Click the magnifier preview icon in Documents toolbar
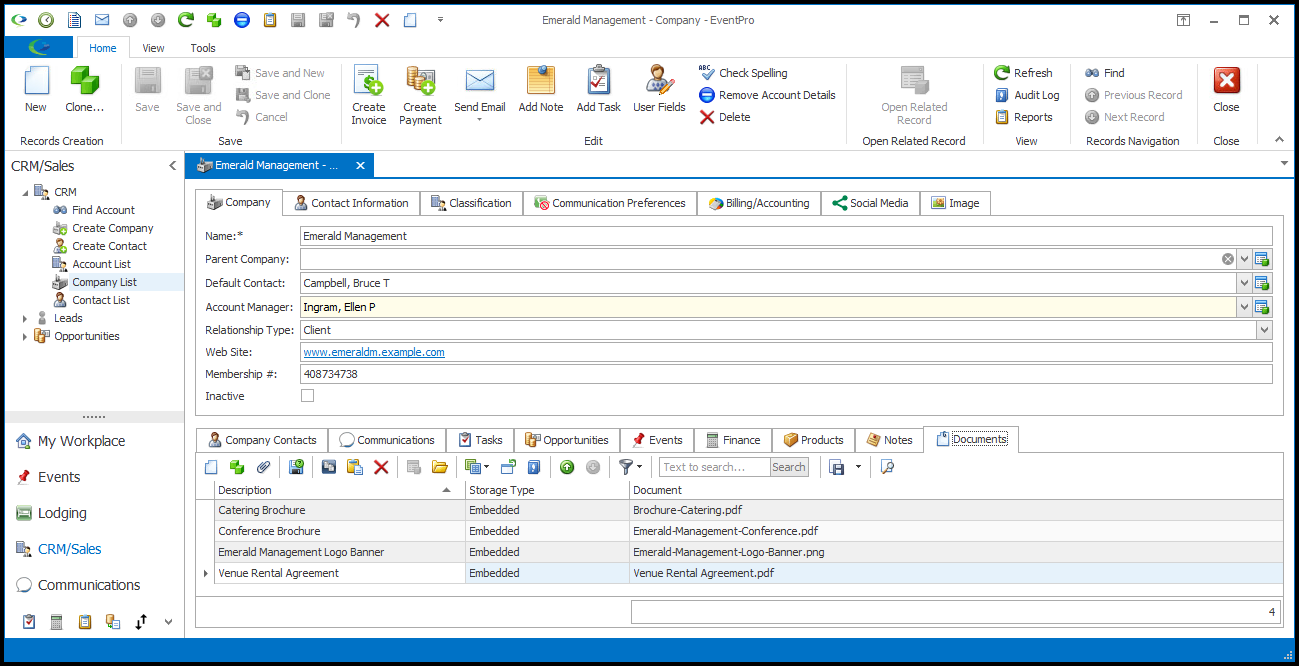Screen dimensions: 1299x666 887,467
